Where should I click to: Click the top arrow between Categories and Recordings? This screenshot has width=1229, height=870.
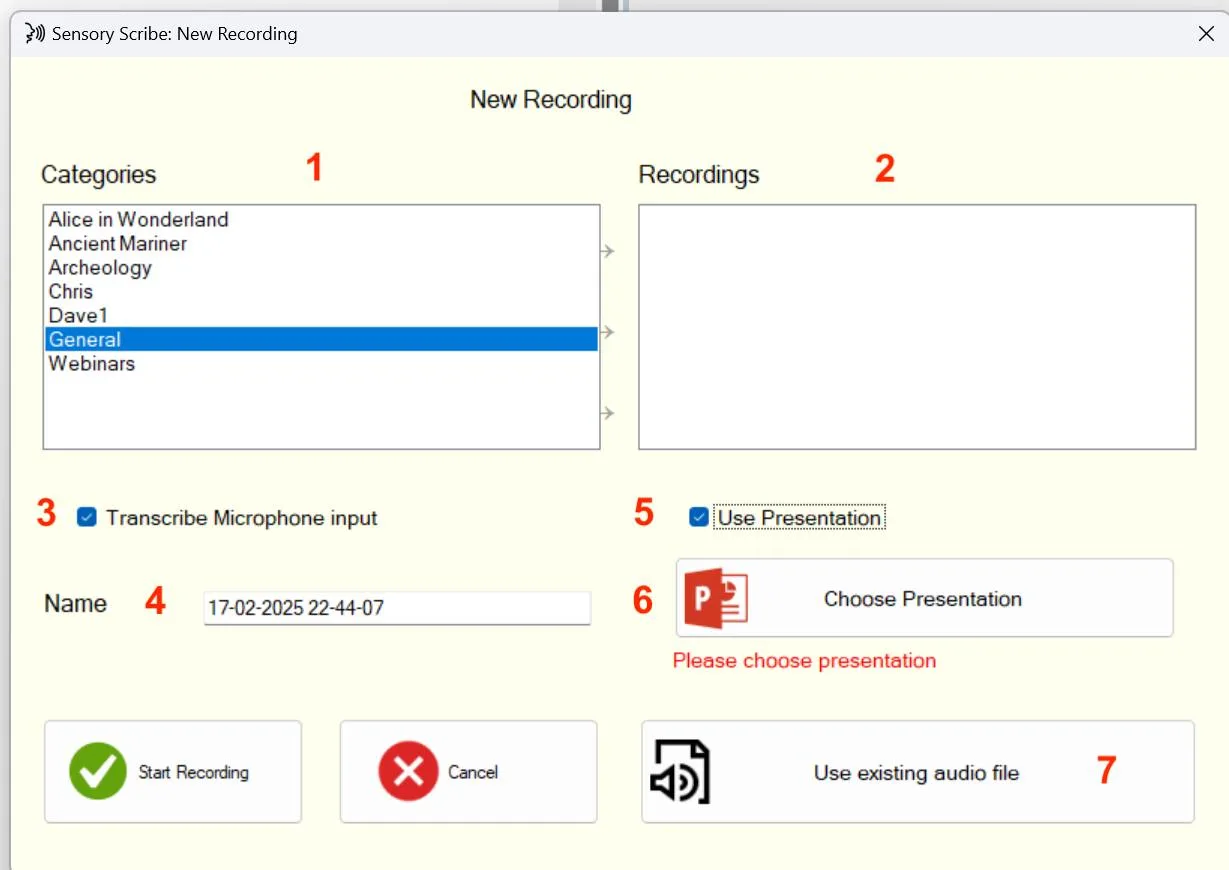(x=608, y=251)
